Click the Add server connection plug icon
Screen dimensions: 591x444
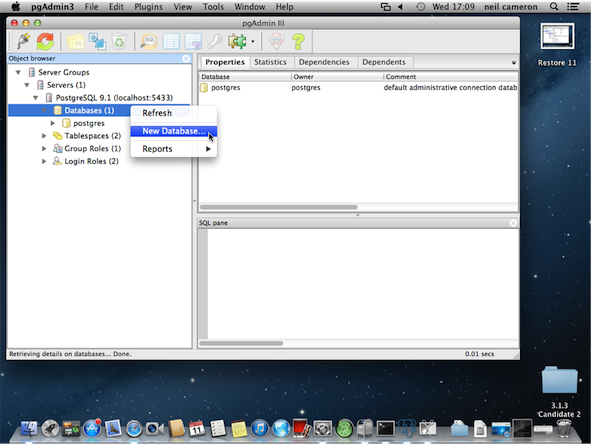[x=23, y=41]
